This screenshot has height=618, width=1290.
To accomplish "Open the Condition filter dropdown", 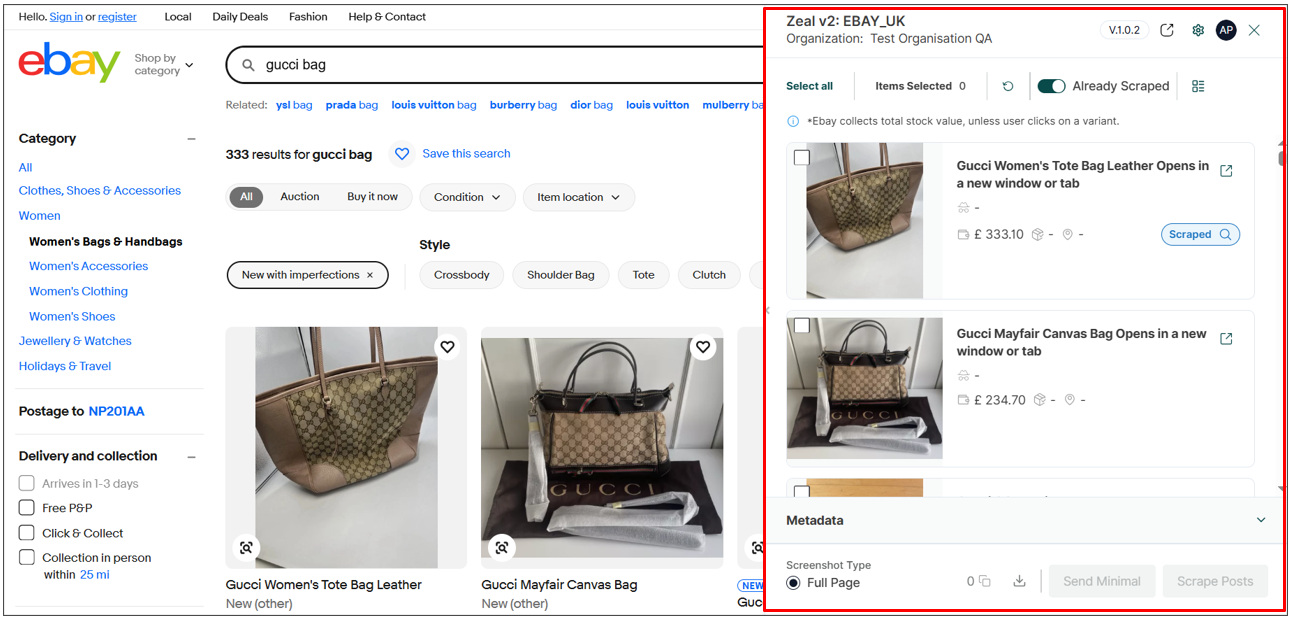I will tap(467, 197).
